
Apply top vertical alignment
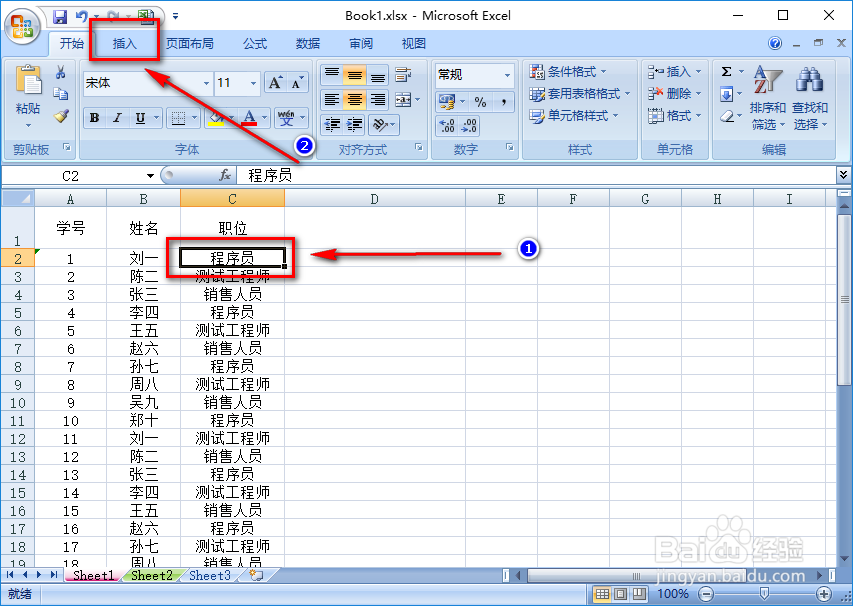[332, 75]
